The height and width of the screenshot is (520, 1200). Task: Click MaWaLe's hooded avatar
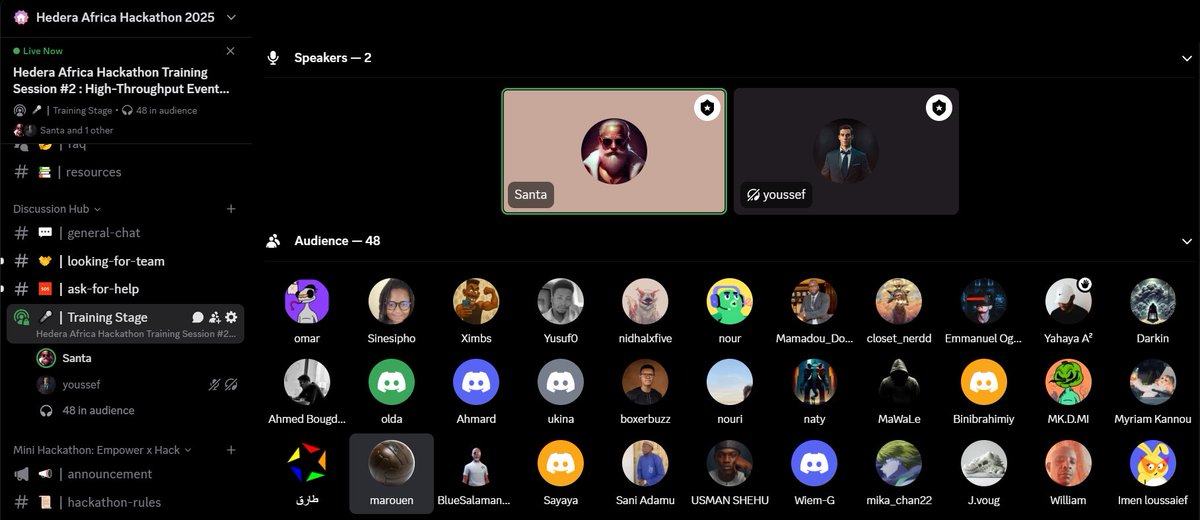pyautogui.click(x=899, y=382)
